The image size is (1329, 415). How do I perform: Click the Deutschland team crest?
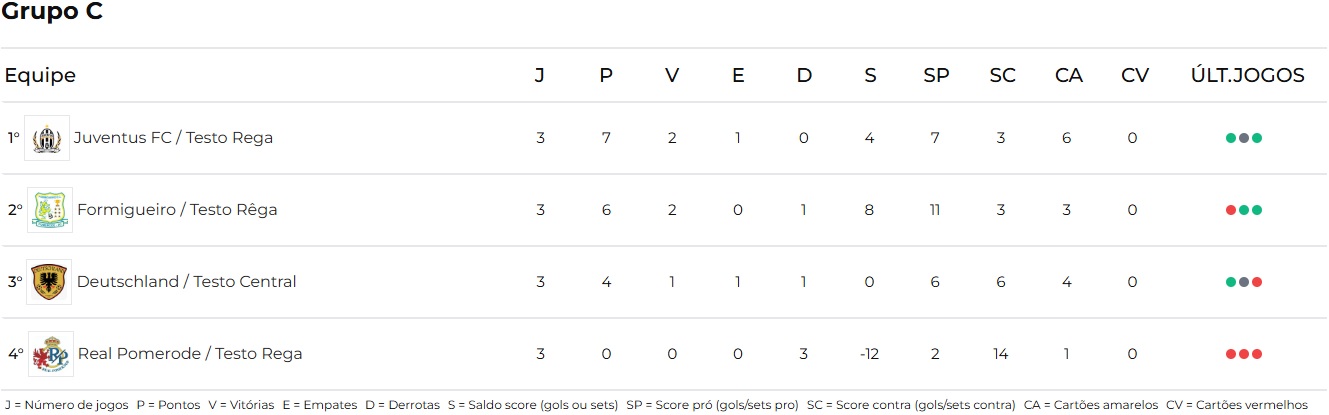point(50,282)
